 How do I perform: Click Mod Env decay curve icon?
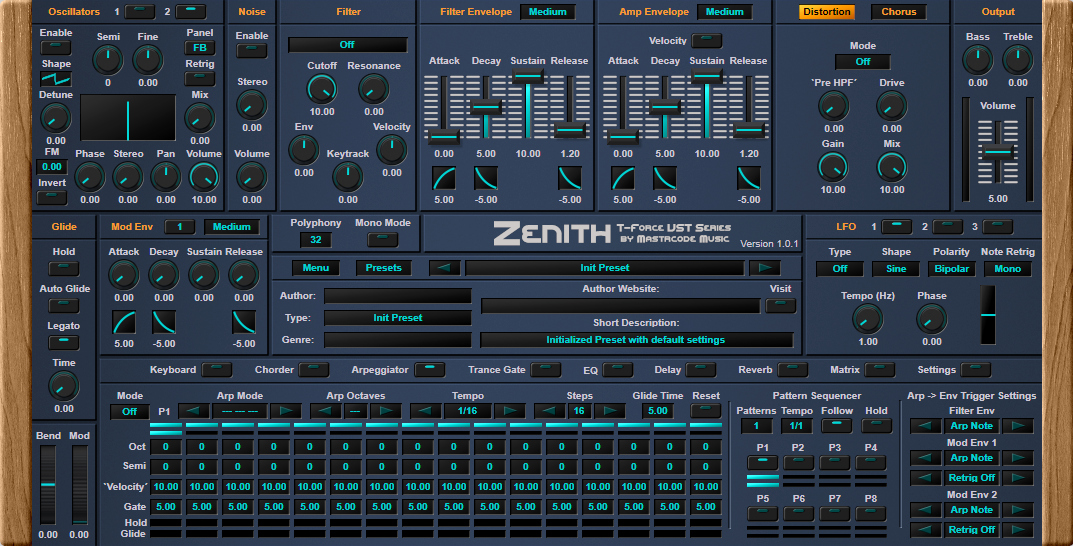(164, 322)
